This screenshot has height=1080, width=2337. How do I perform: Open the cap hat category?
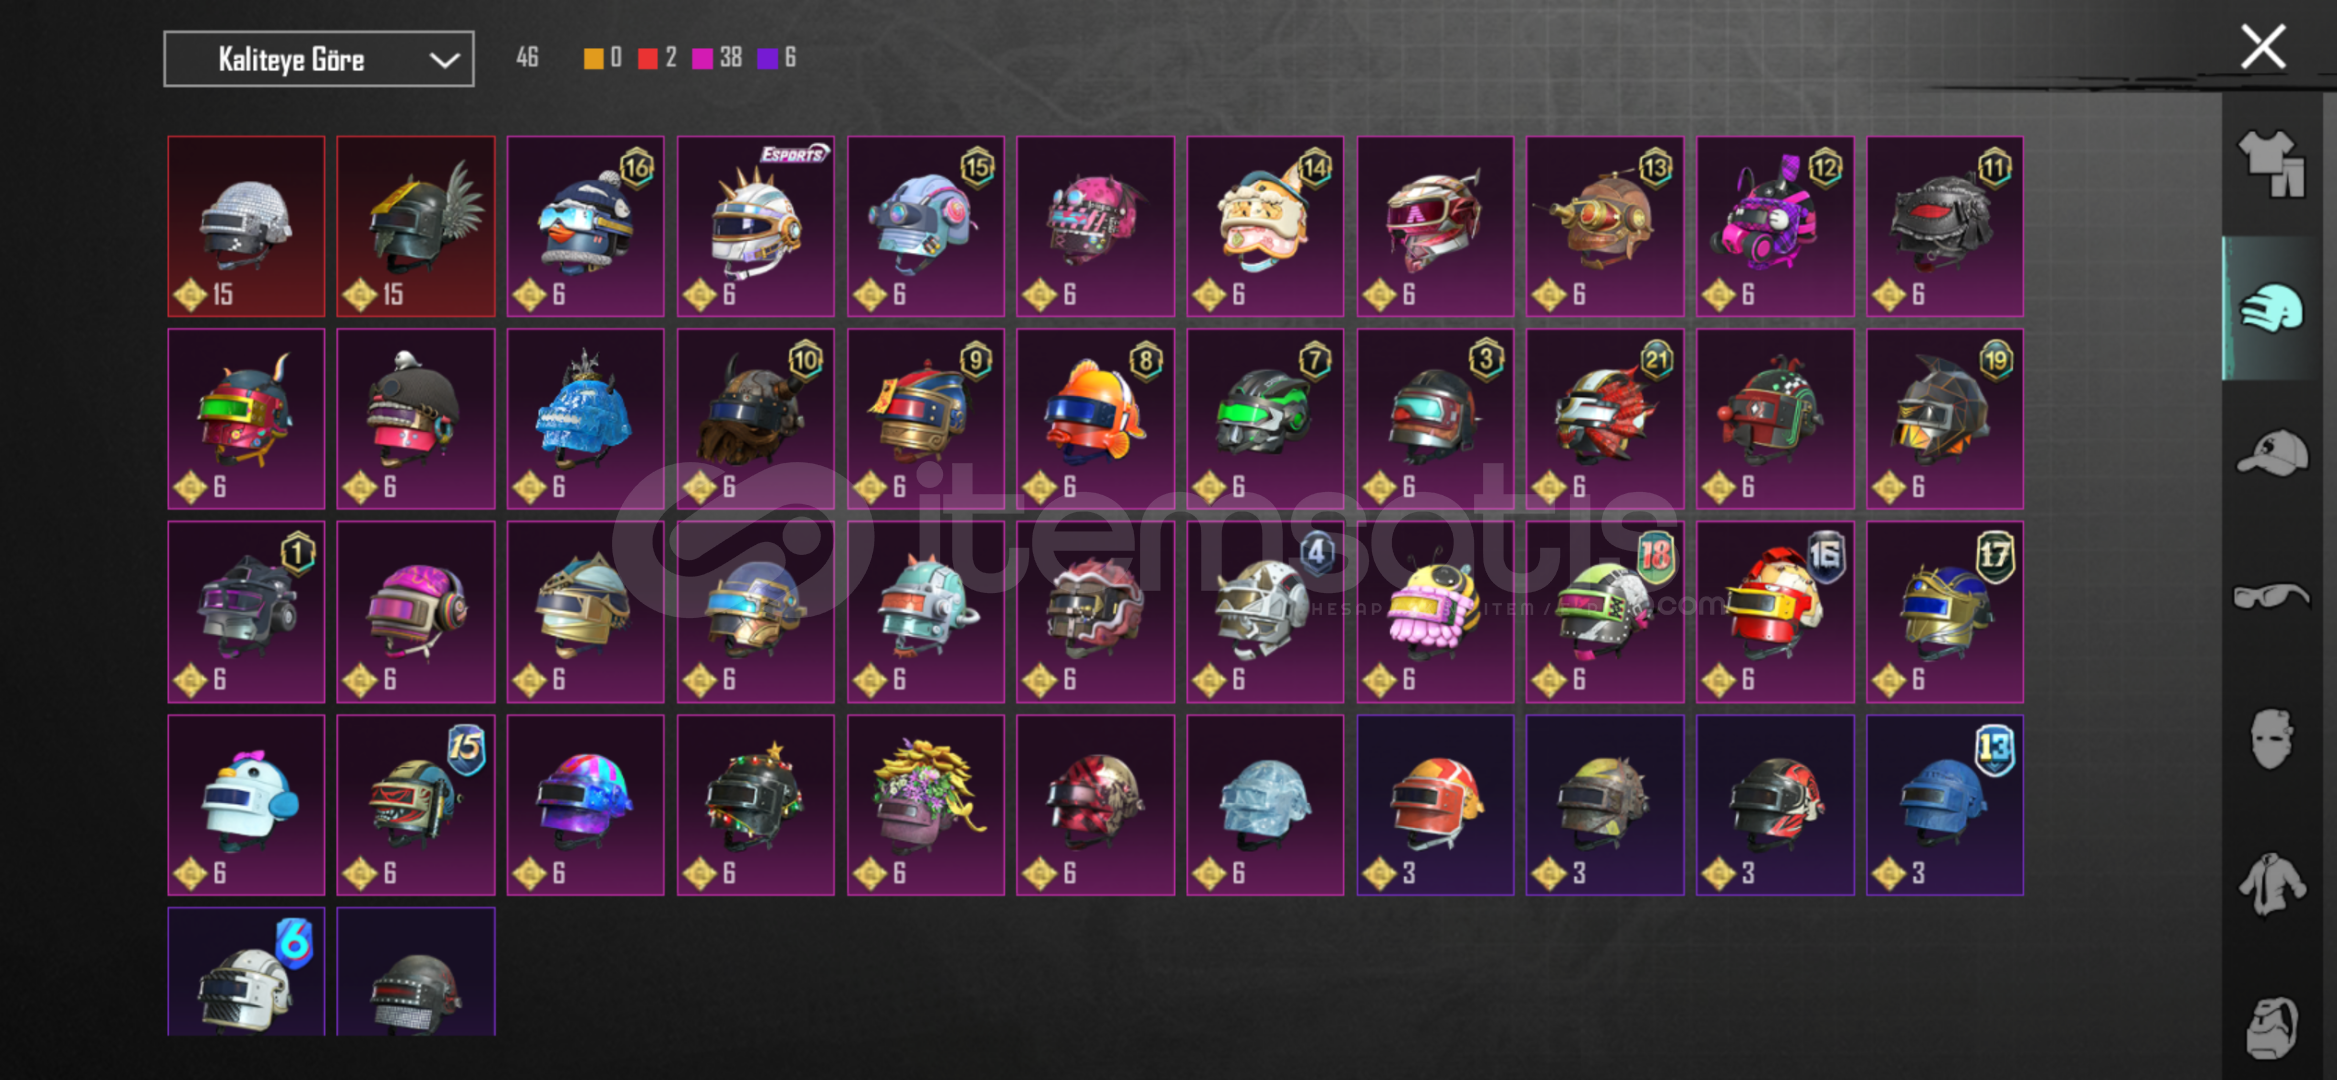click(x=2271, y=453)
